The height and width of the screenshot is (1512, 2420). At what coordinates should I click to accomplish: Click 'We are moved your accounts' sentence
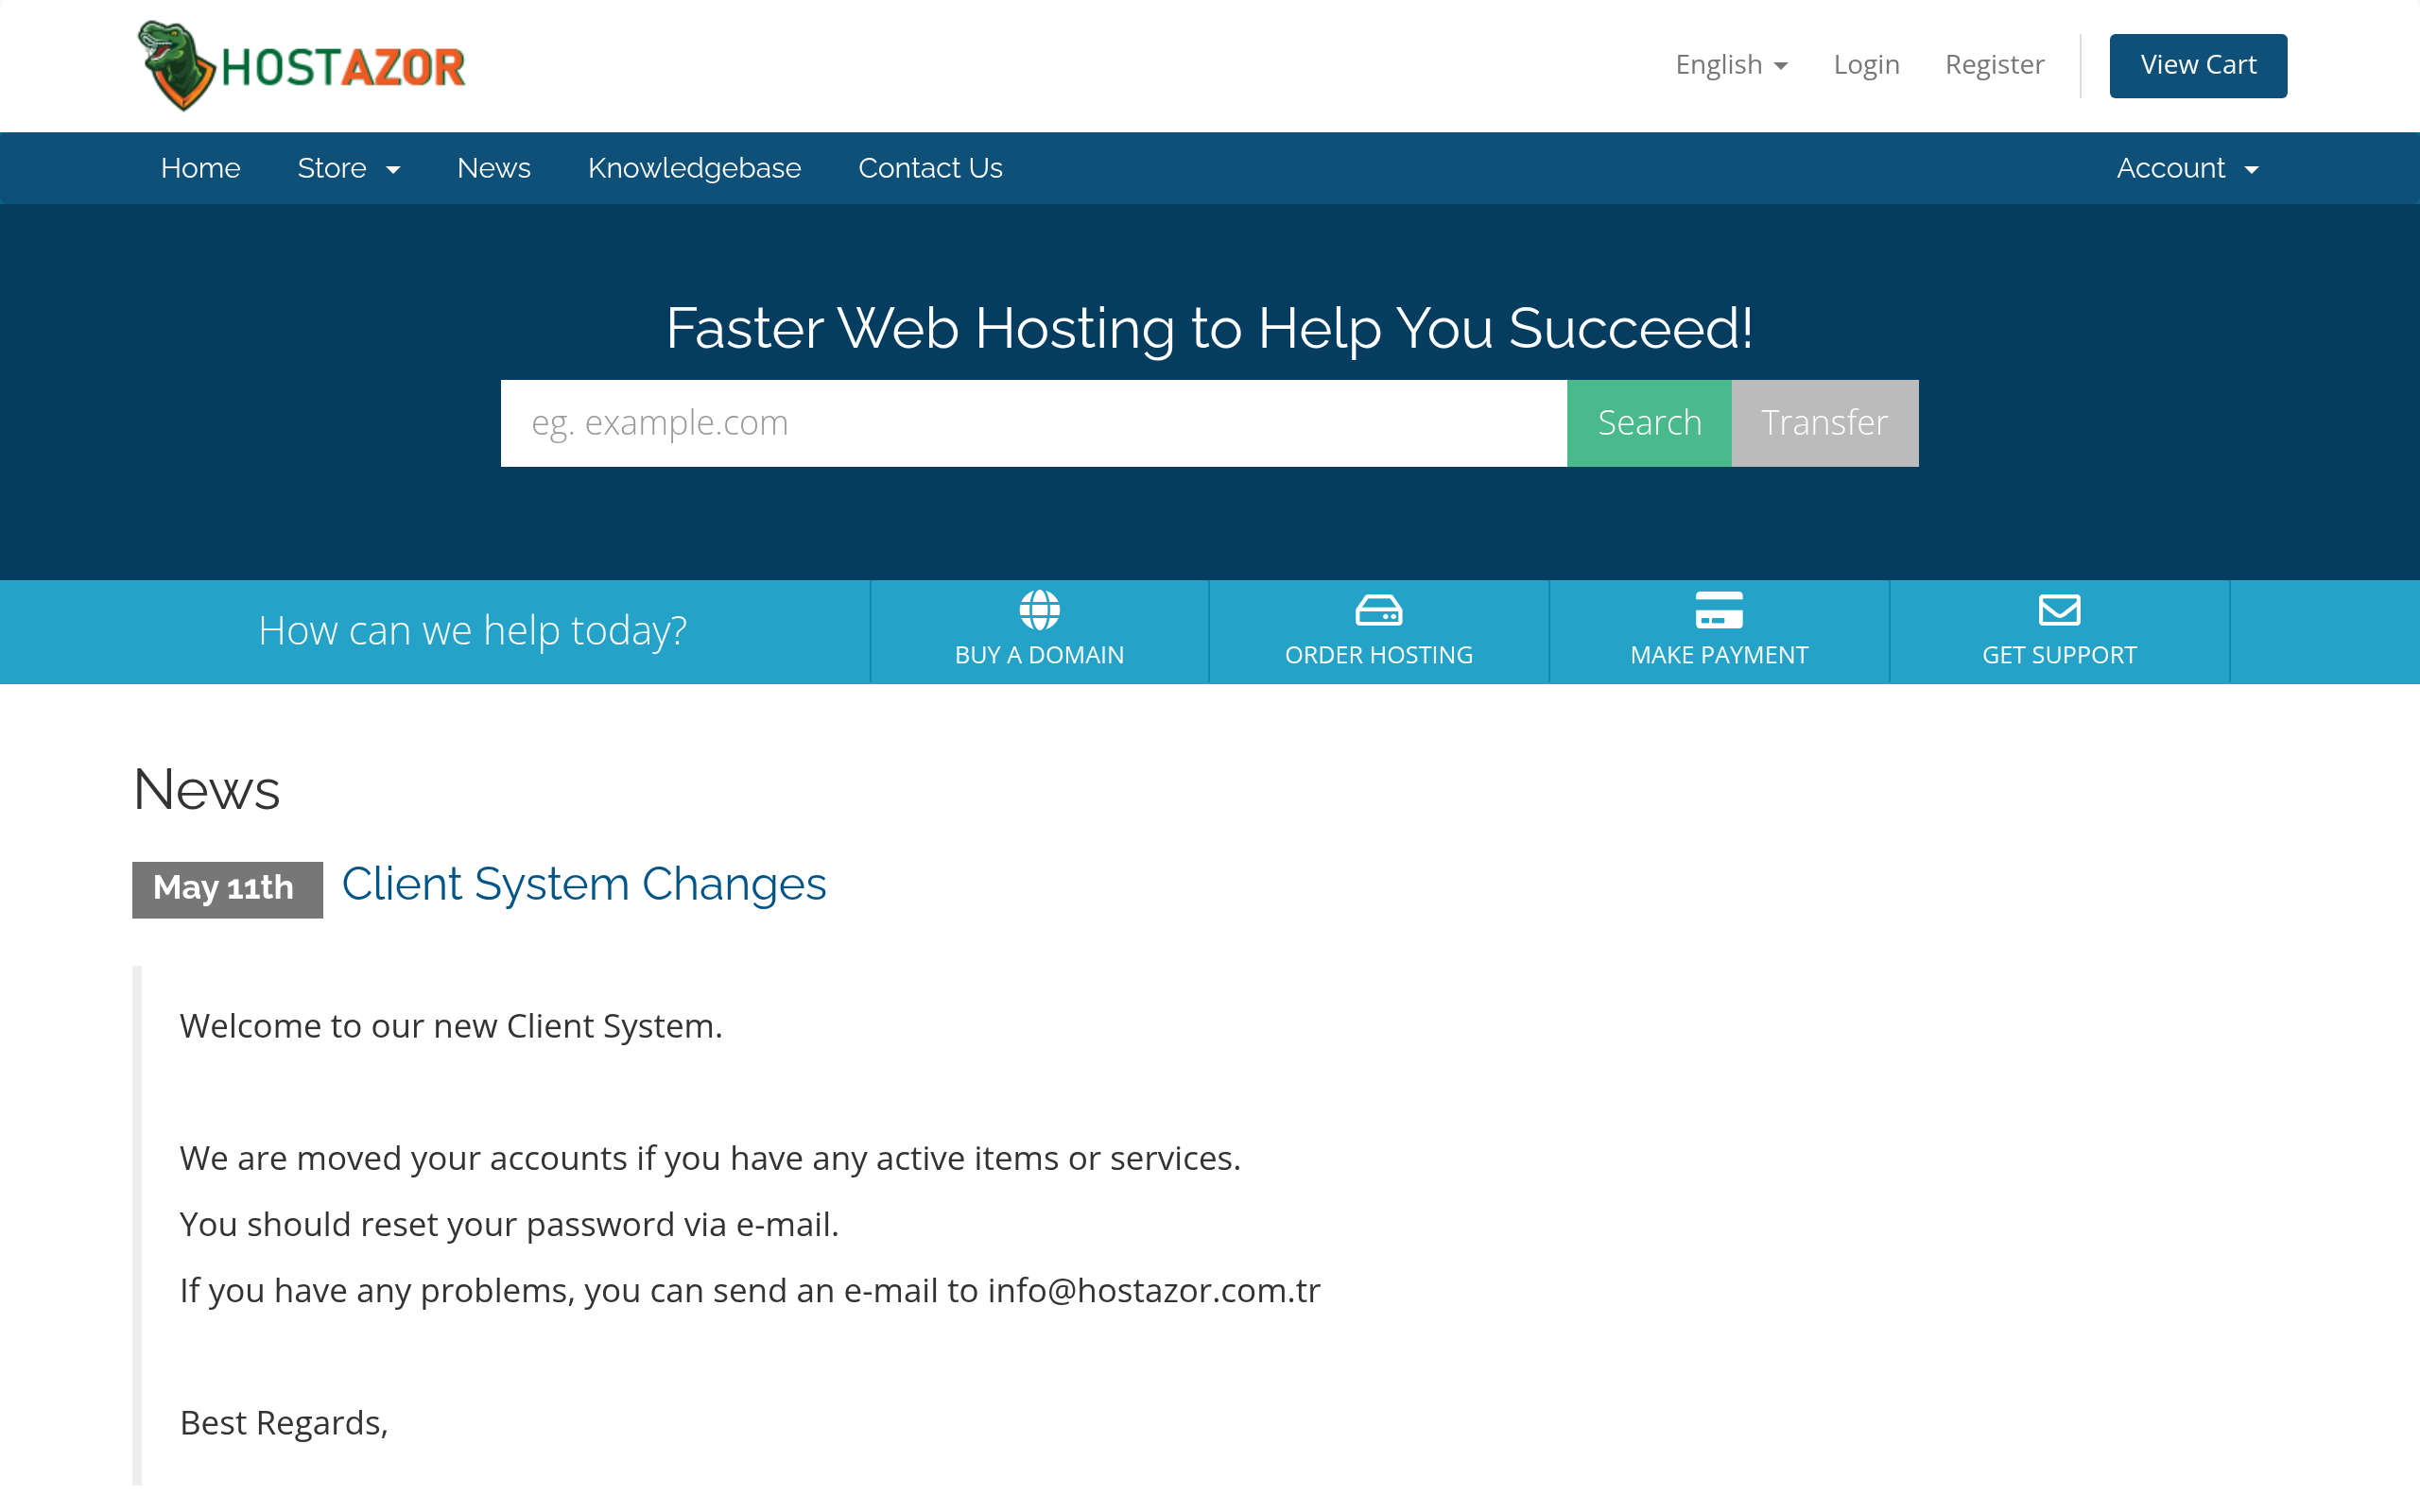(x=710, y=1158)
